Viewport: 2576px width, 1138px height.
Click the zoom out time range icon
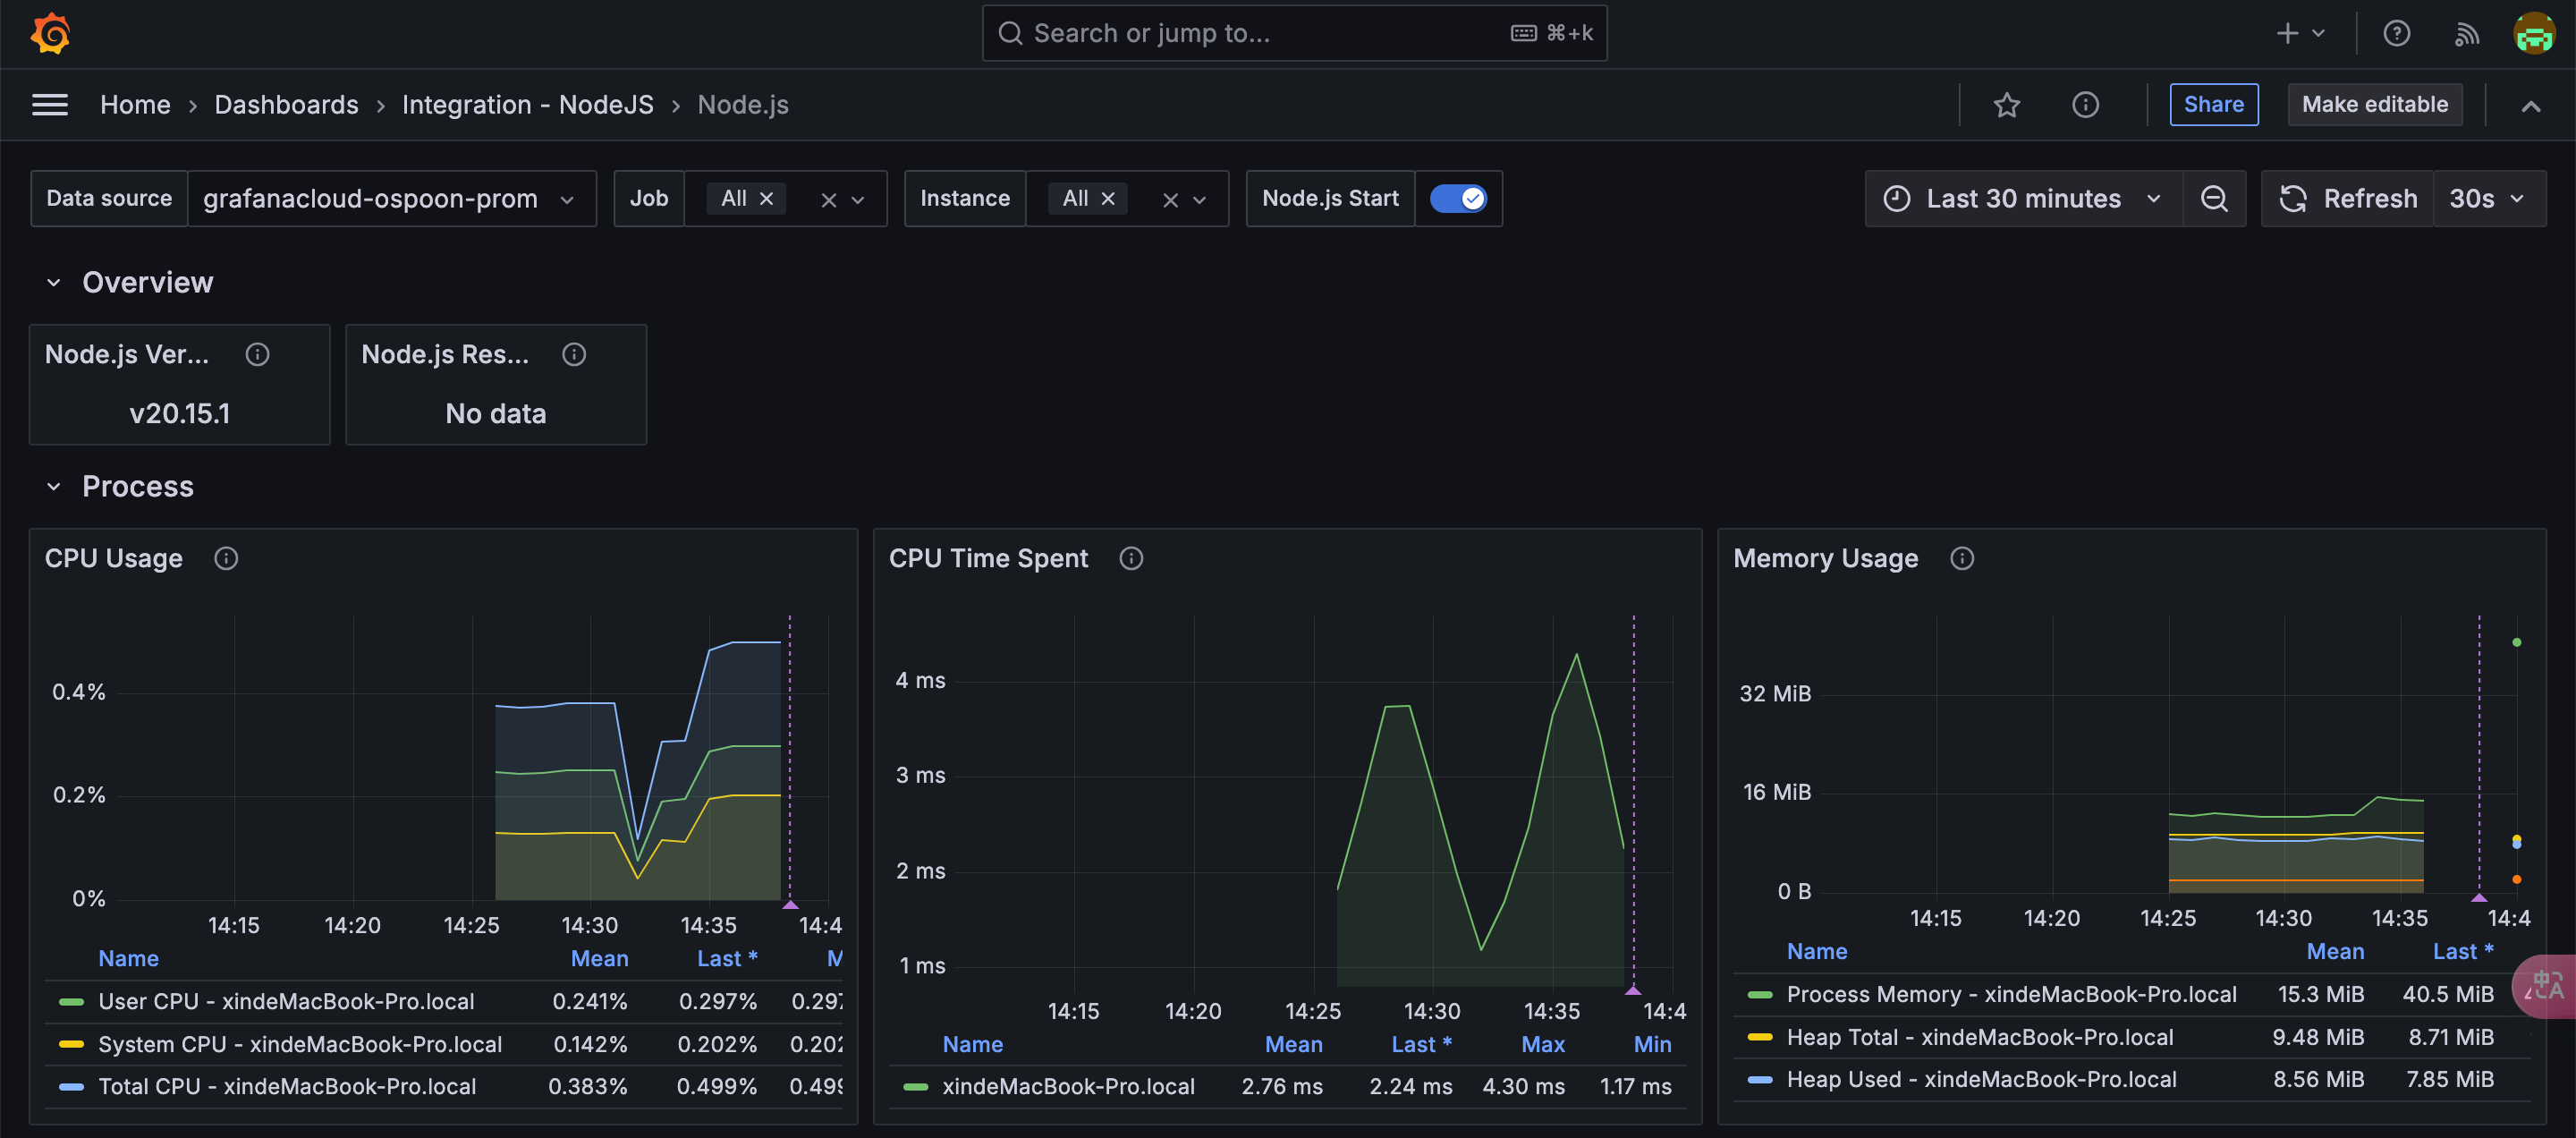(x=2214, y=199)
